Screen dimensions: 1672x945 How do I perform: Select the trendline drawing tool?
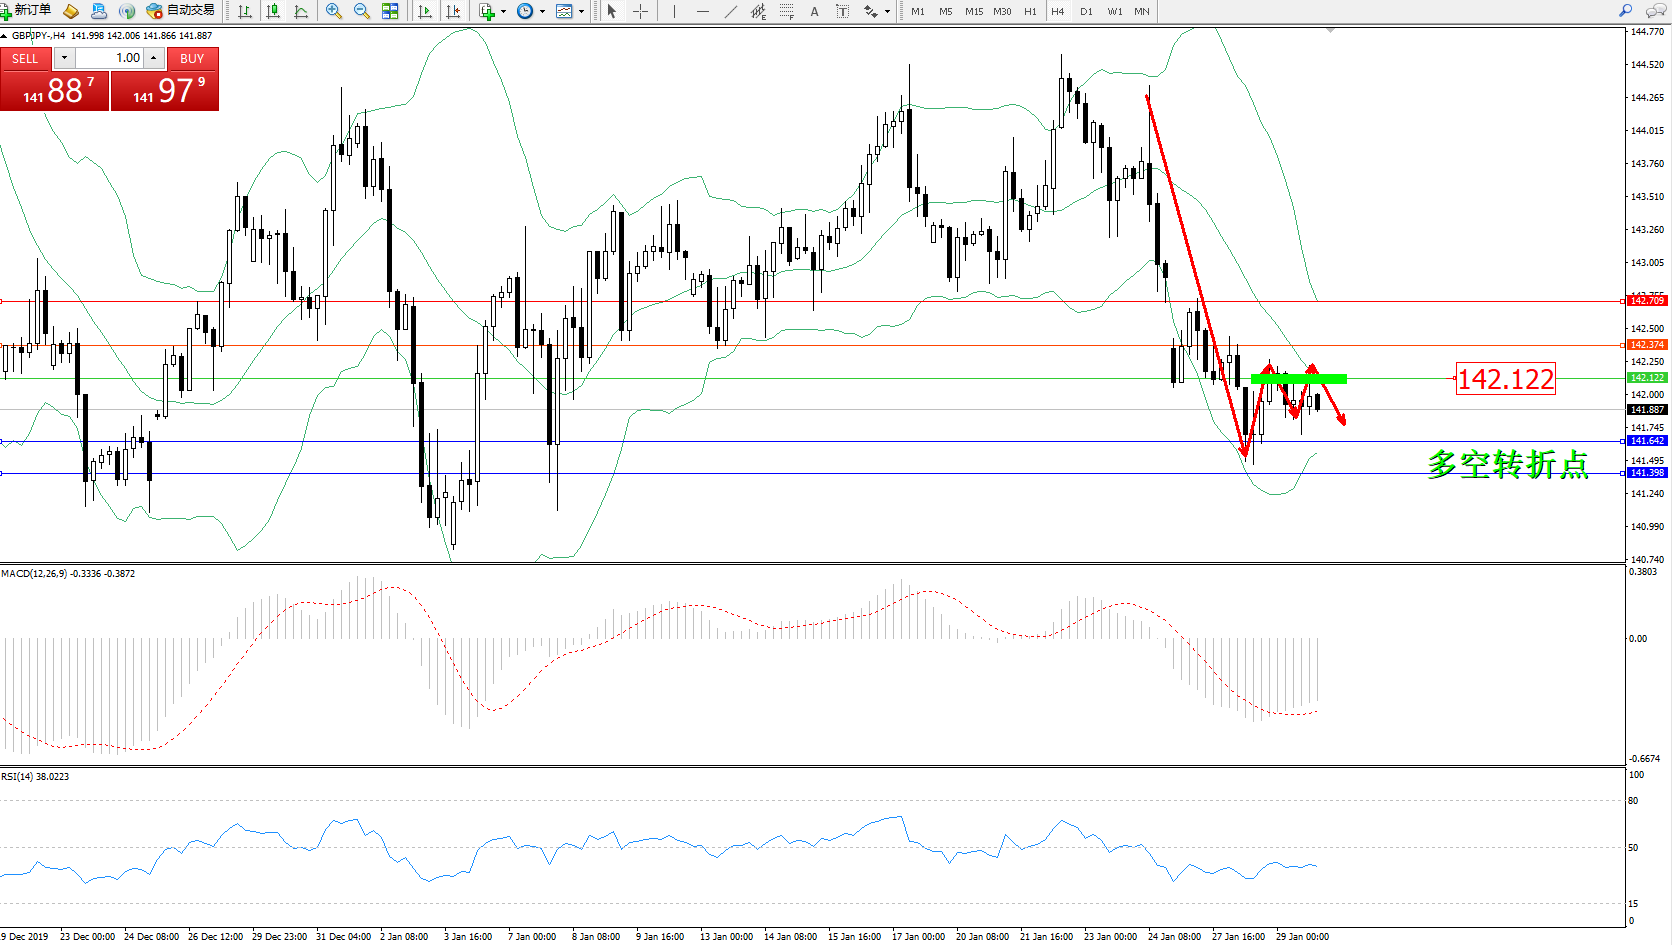pyautogui.click(x=731, y=11)
